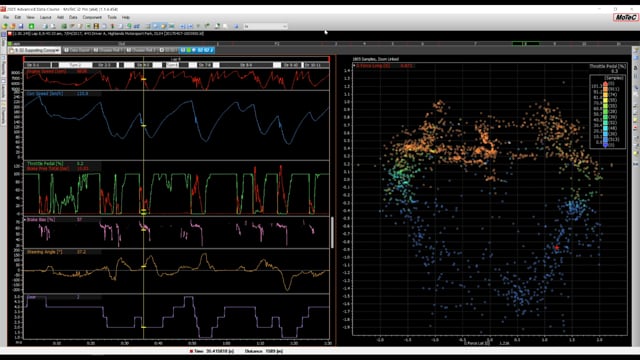The height and width of the screenshot is (360, 640).
Task: Click the Gear channel label
Action: [31, 297]
